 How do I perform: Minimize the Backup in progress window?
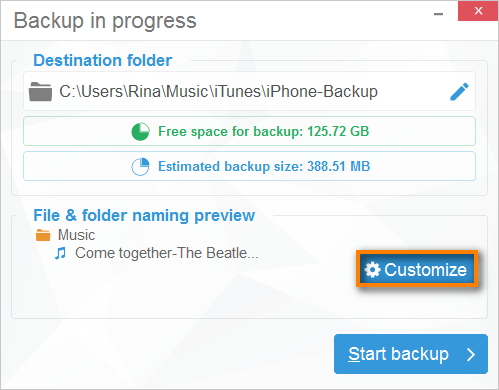click(x=438, y=14)
